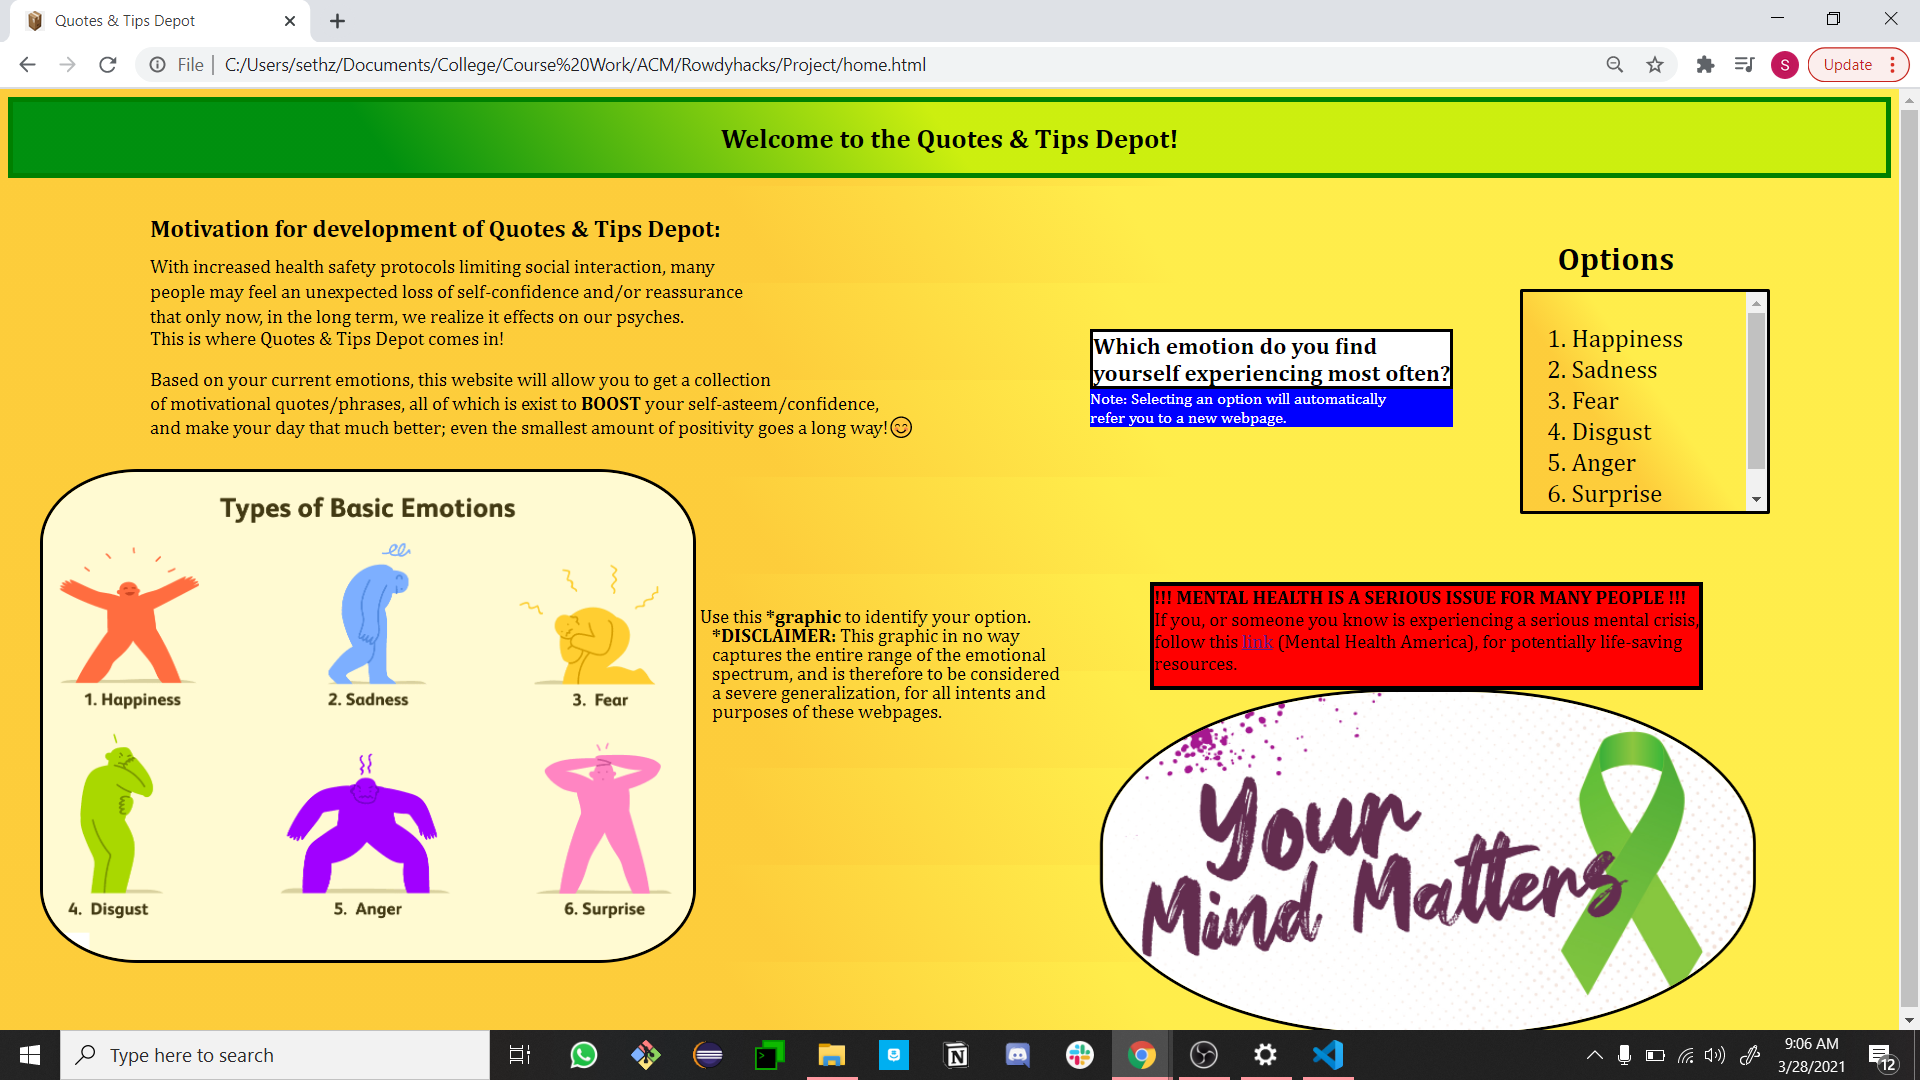Click the back navigation arrow

[28, 65]
